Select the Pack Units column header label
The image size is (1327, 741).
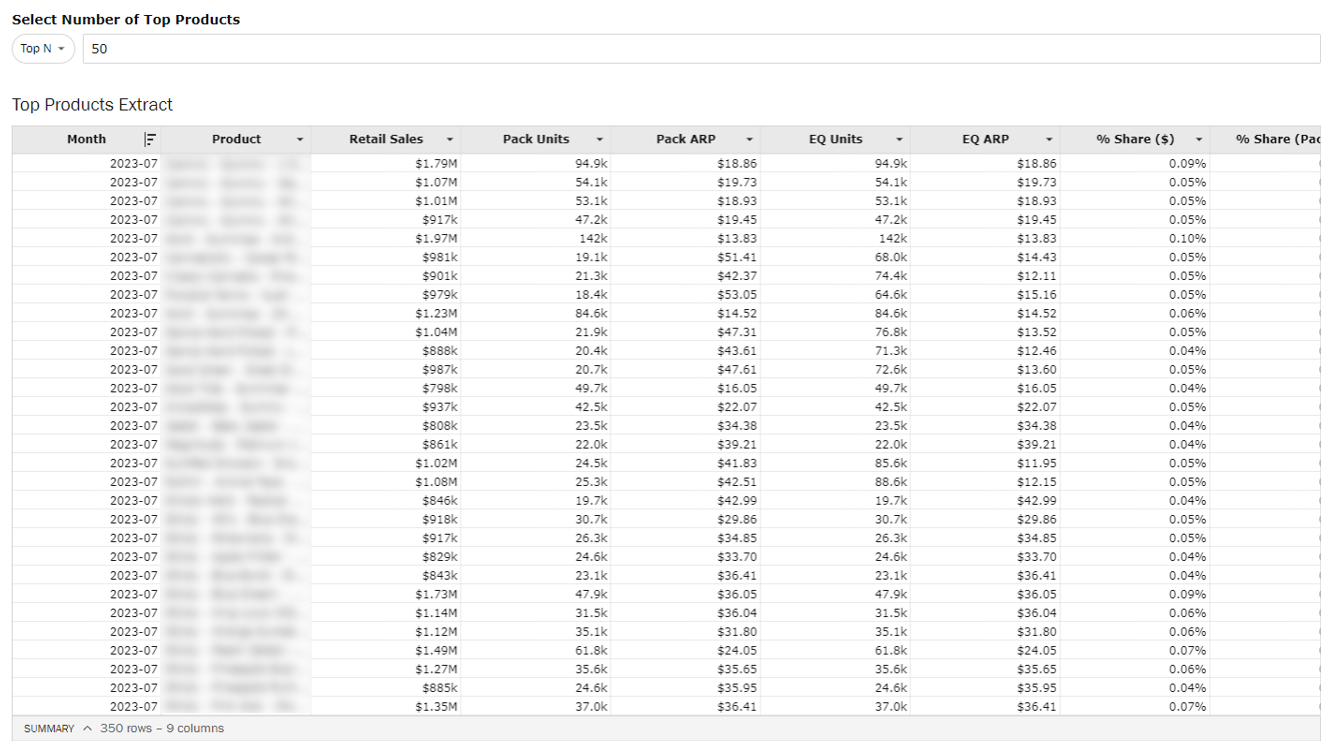click(x=536, y=140)
